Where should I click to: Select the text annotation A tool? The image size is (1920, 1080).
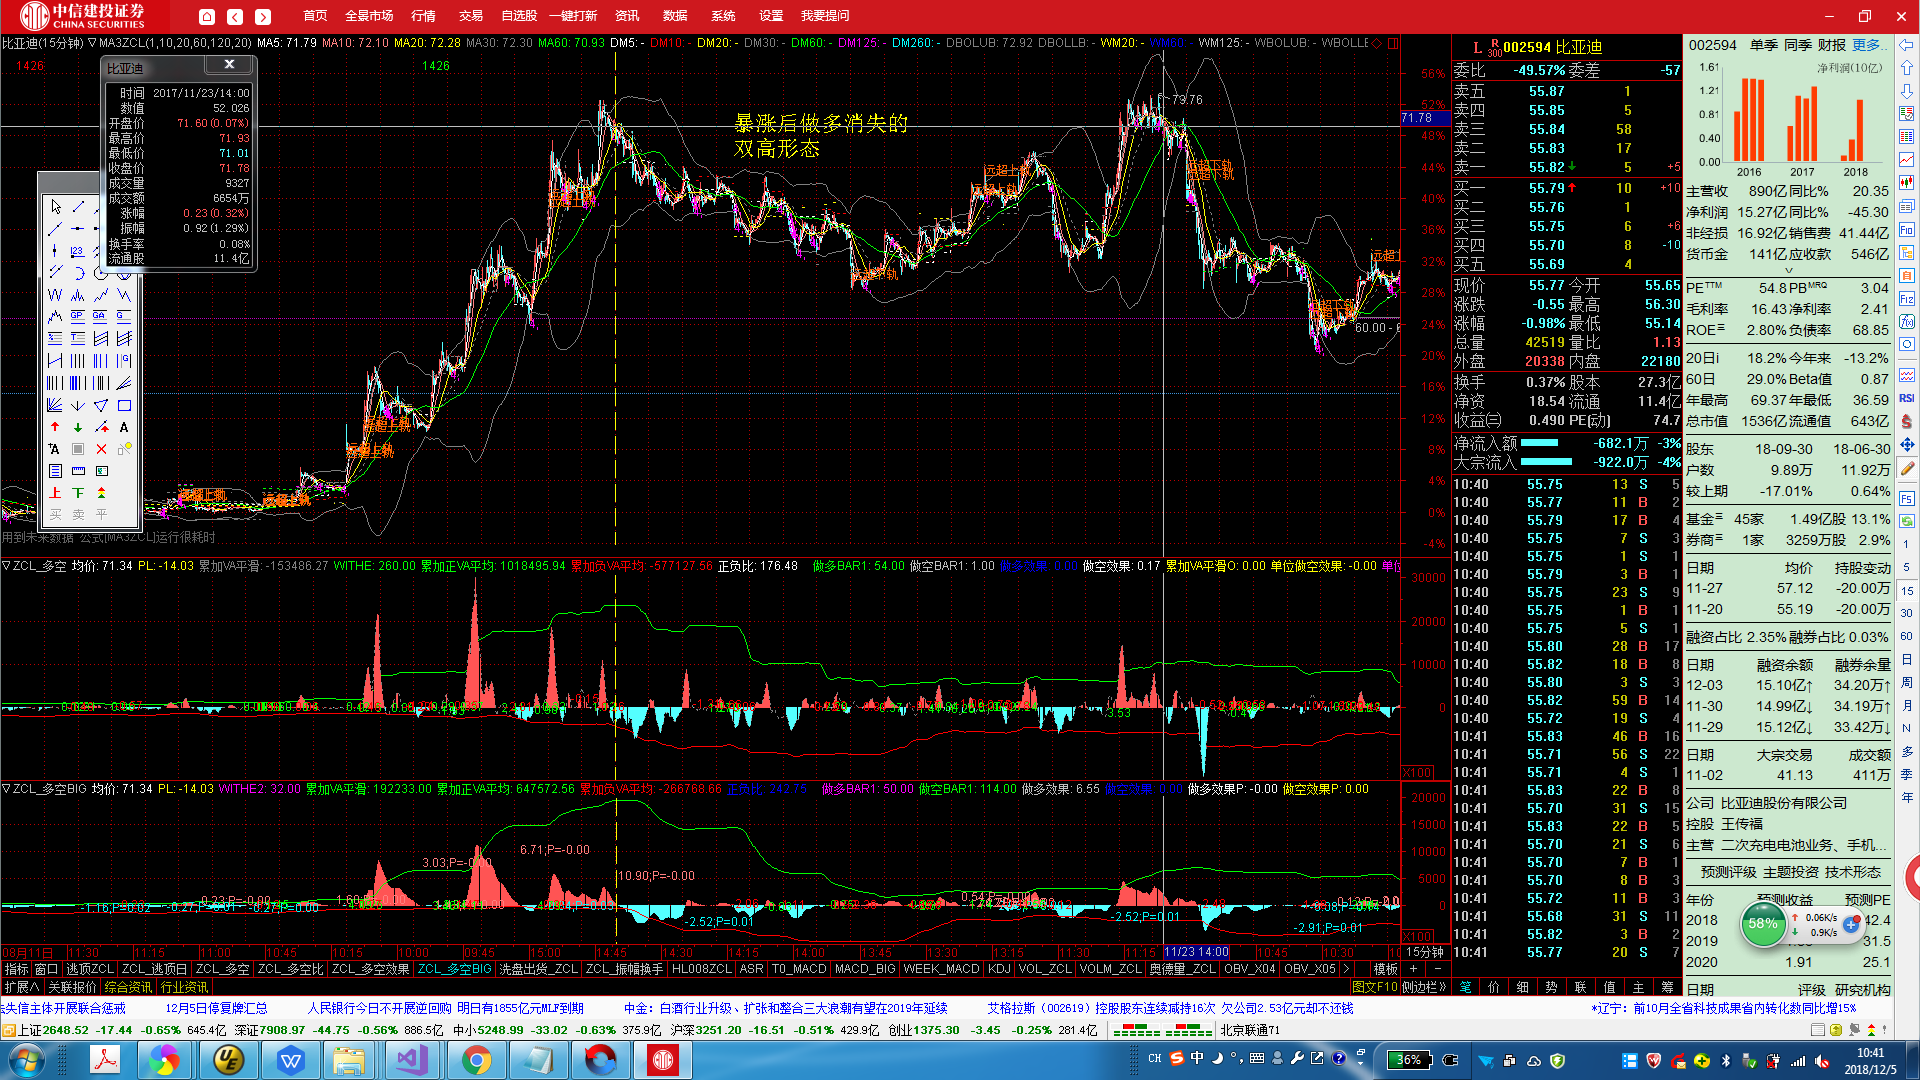pos(124,427)
